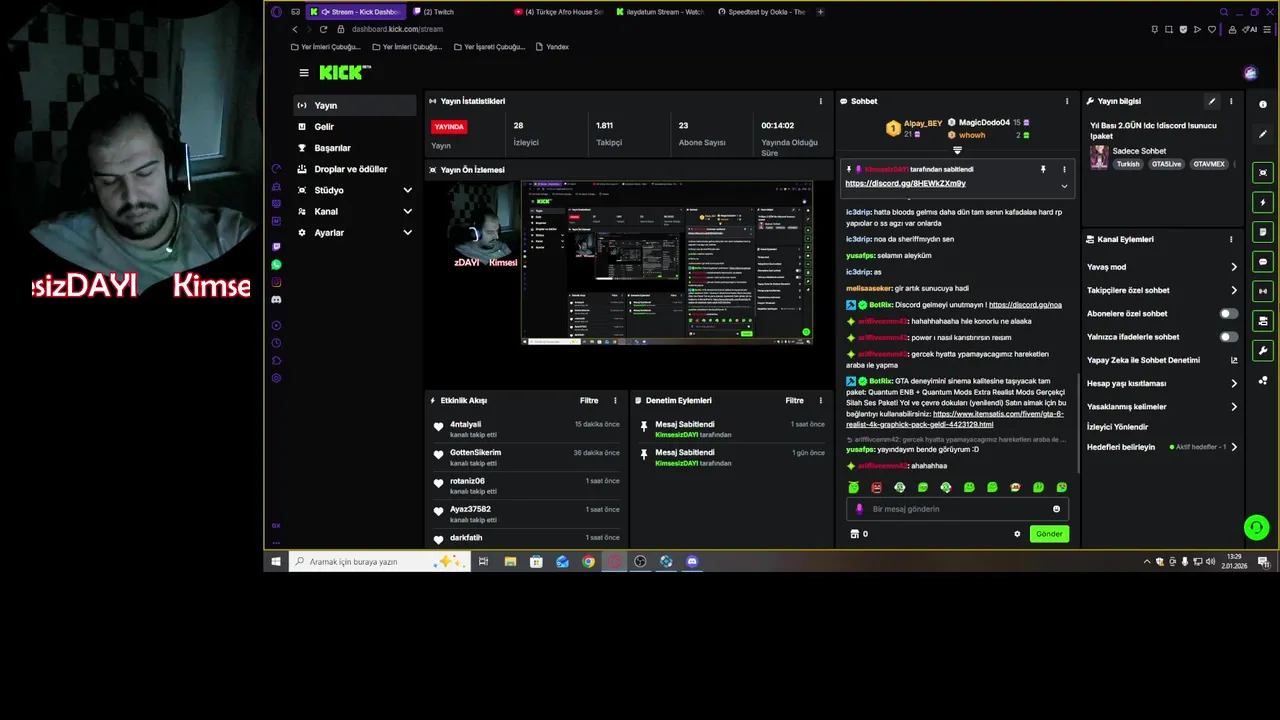The image size is (1280, 720).
Task: Toggle the lightning bolt widget icon
Action: pos(1263,202)
